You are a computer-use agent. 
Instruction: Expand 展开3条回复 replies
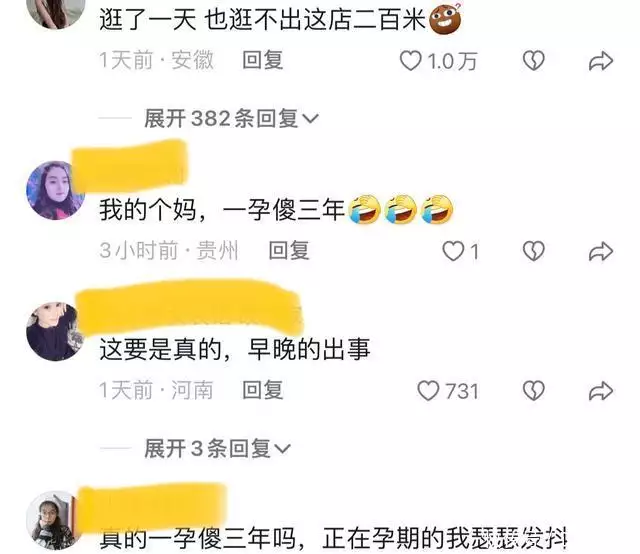click(218, 449)
